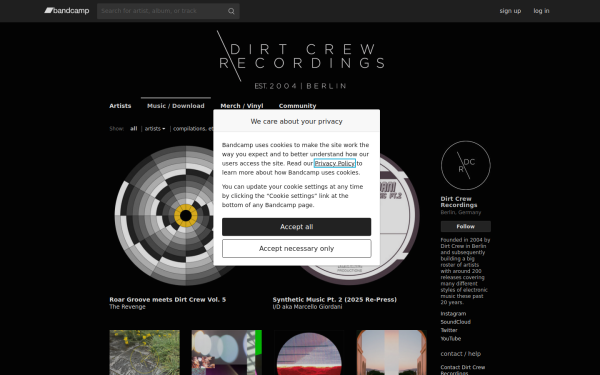Click the 'Berlin, Germany' location text
Screen dimensions: 600x375
[461, 212]
